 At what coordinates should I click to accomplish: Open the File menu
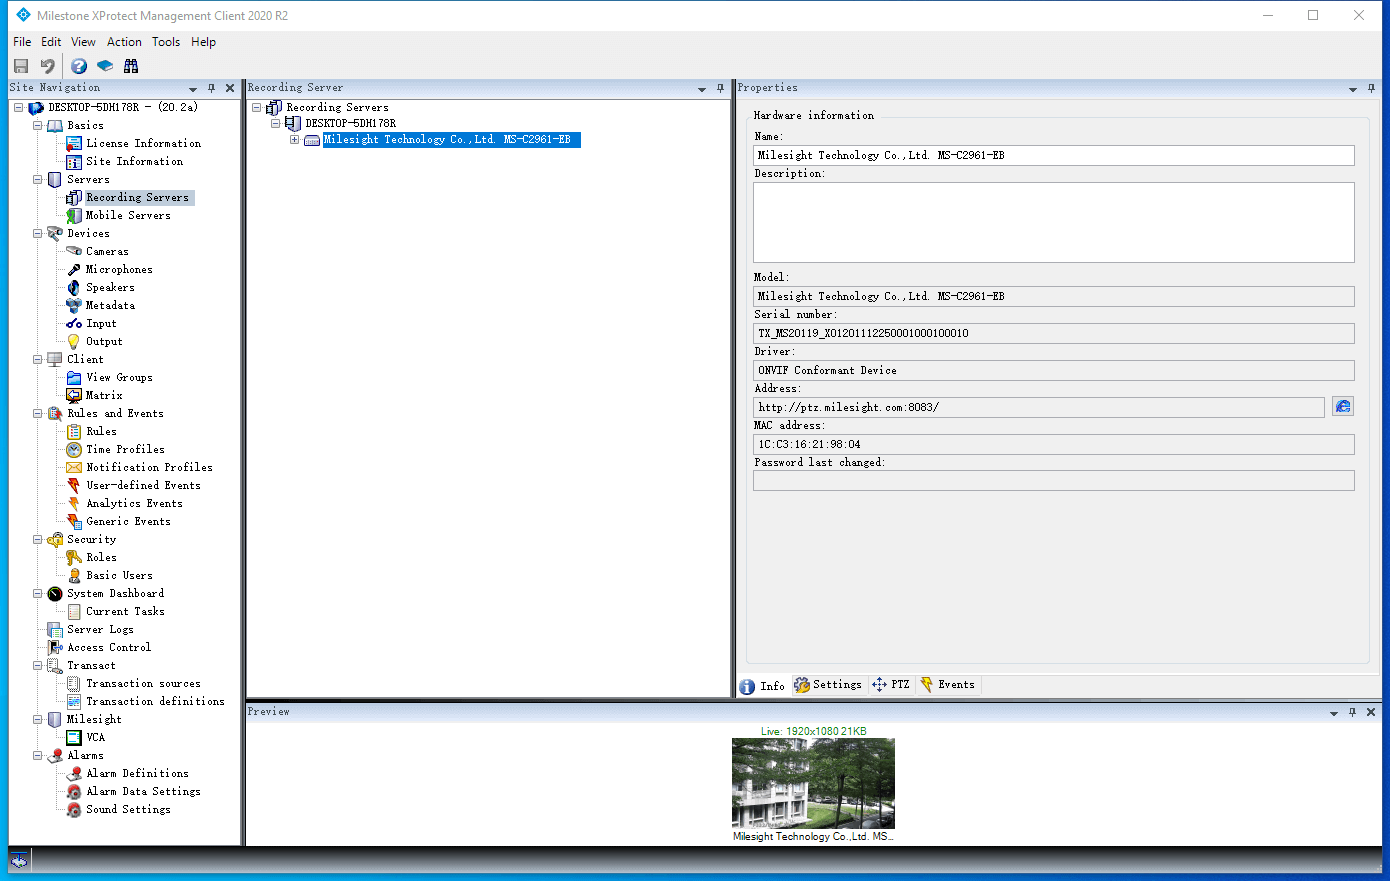pyautogui.click(x=22, y=42)
